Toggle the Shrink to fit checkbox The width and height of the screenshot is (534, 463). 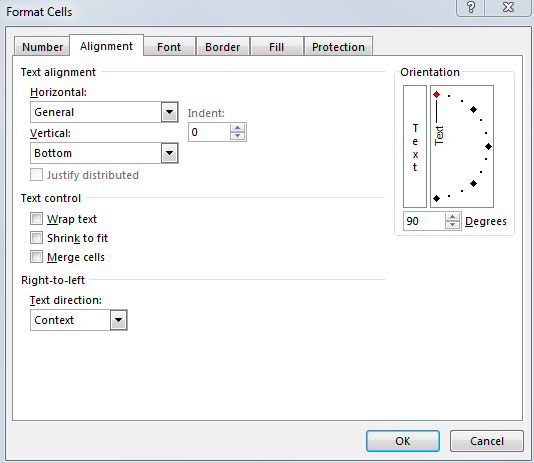coord(36,238)
